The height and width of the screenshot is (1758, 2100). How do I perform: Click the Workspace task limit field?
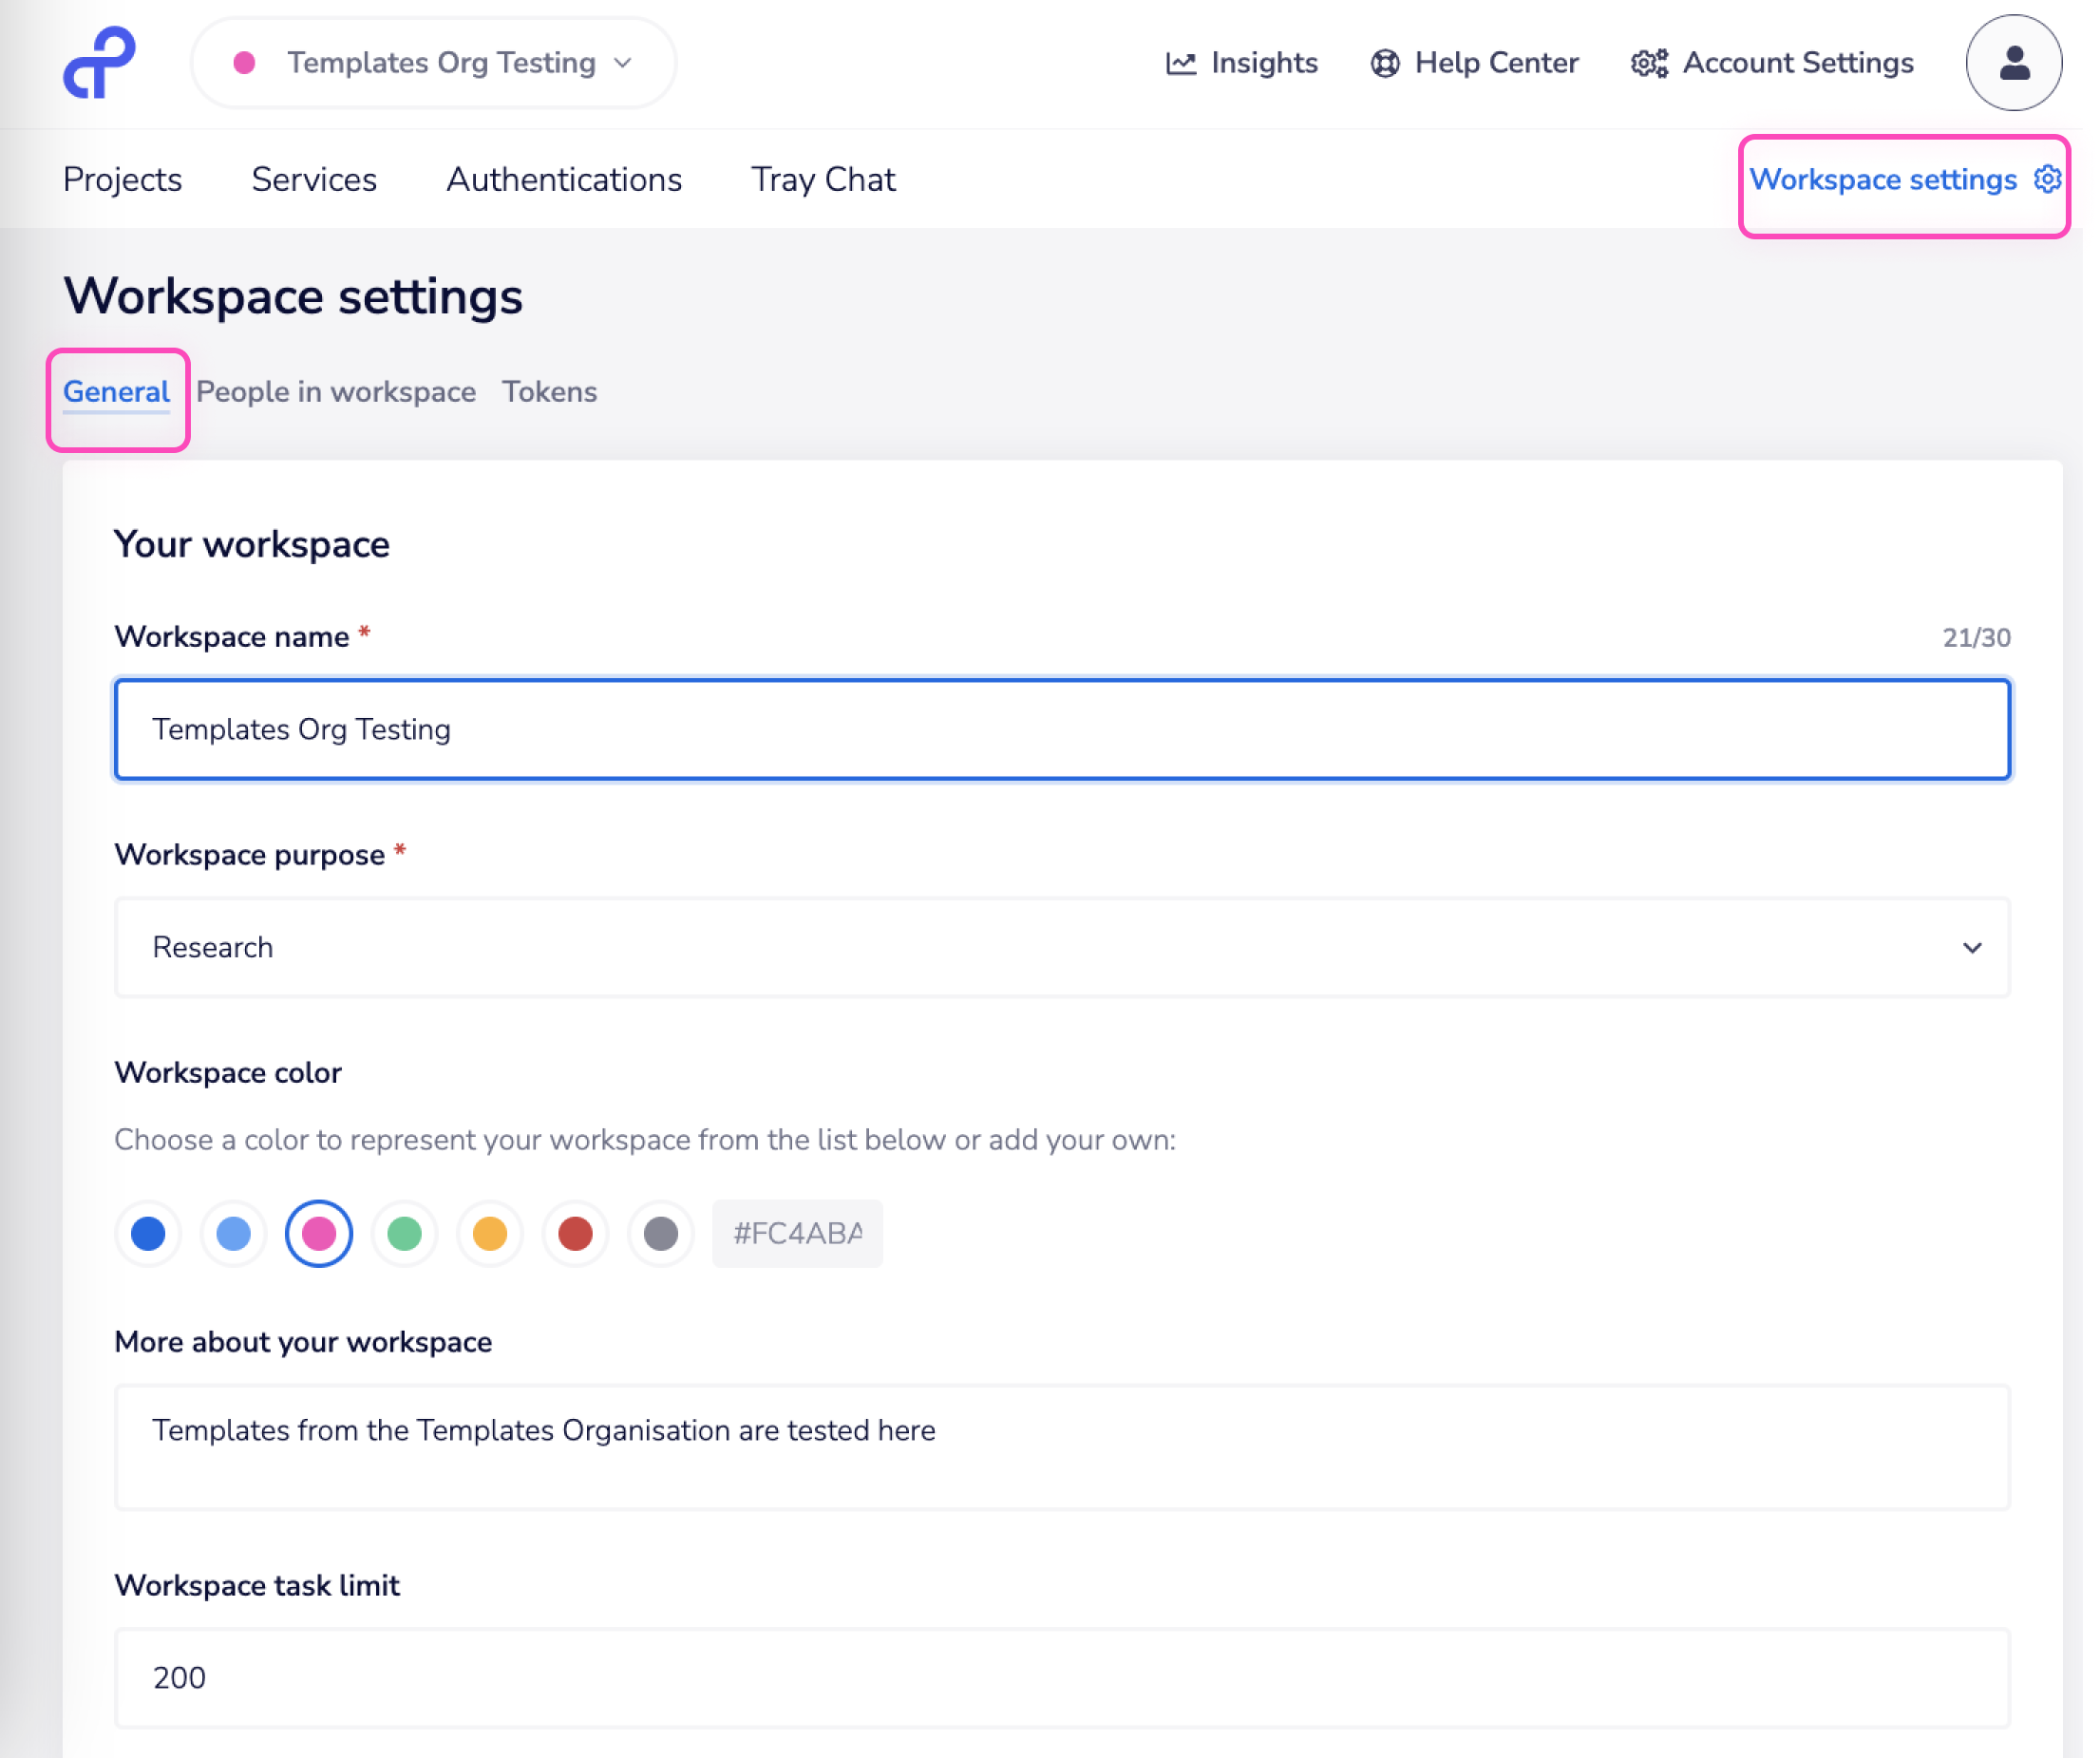1060,1677
